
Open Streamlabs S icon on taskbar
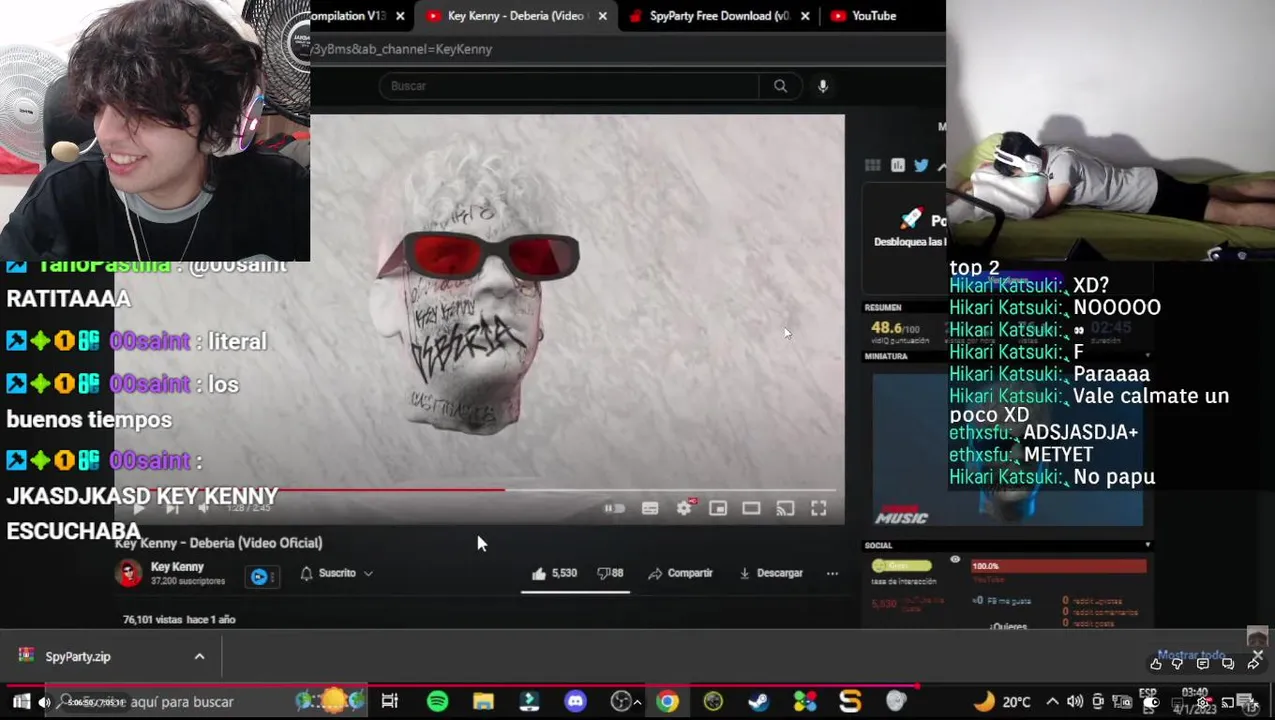(x=851, y=702)
